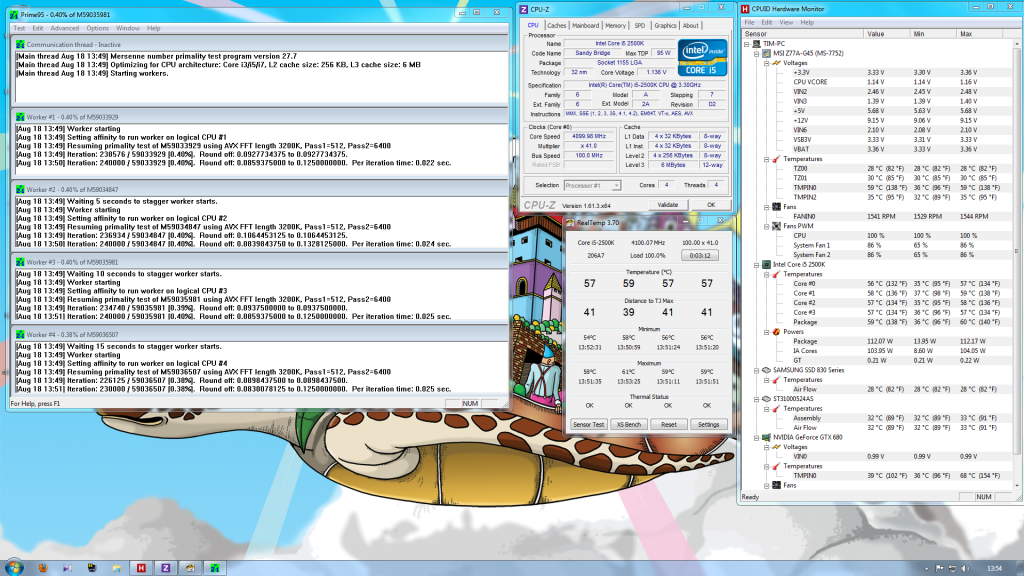Collapse the Intel Core i5 2500K tree node
This screenshot has height=576, width=1024.
756,264
